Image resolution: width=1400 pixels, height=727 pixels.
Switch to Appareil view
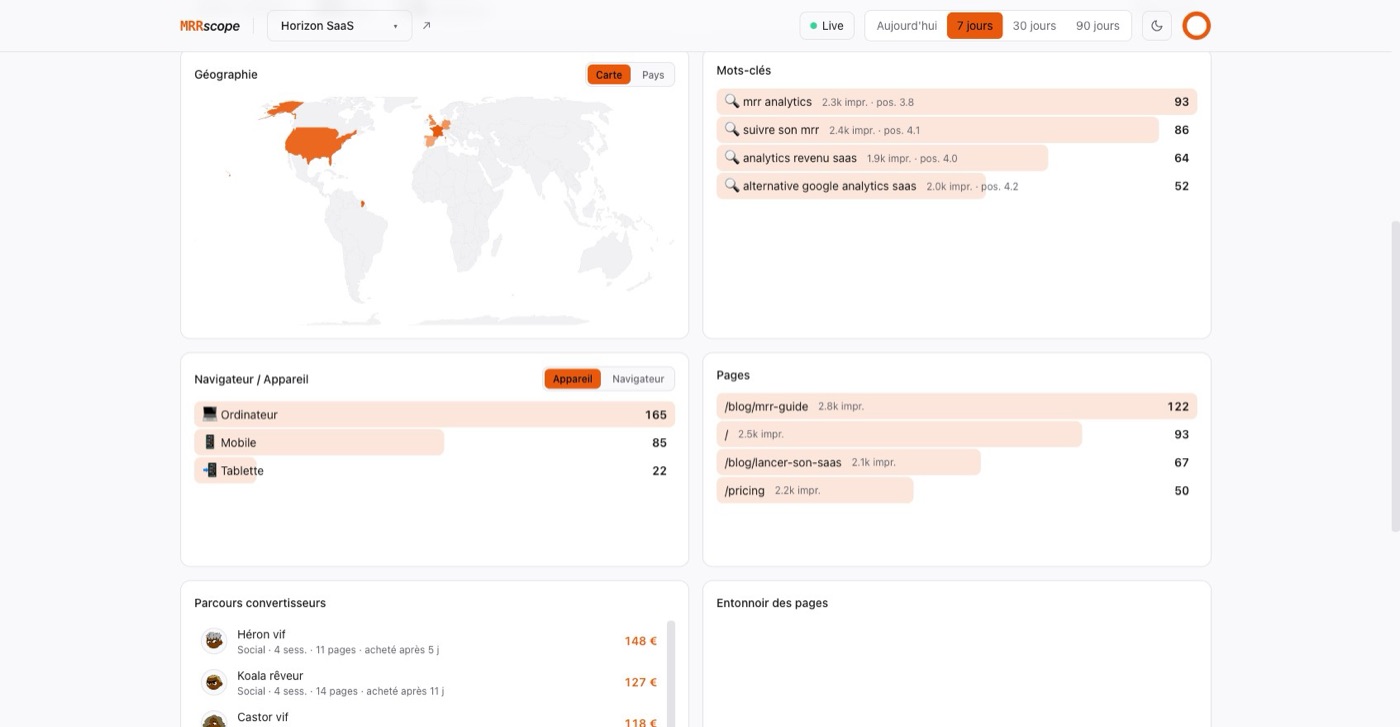tap(573, 379)
